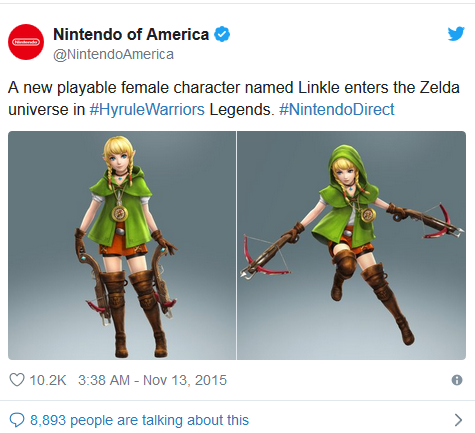Follow the #NintendoDirect hashtag link
Image resolution: width=475 pixels, height=433 pixels.
pyautogui.click(x=337, y=109)
